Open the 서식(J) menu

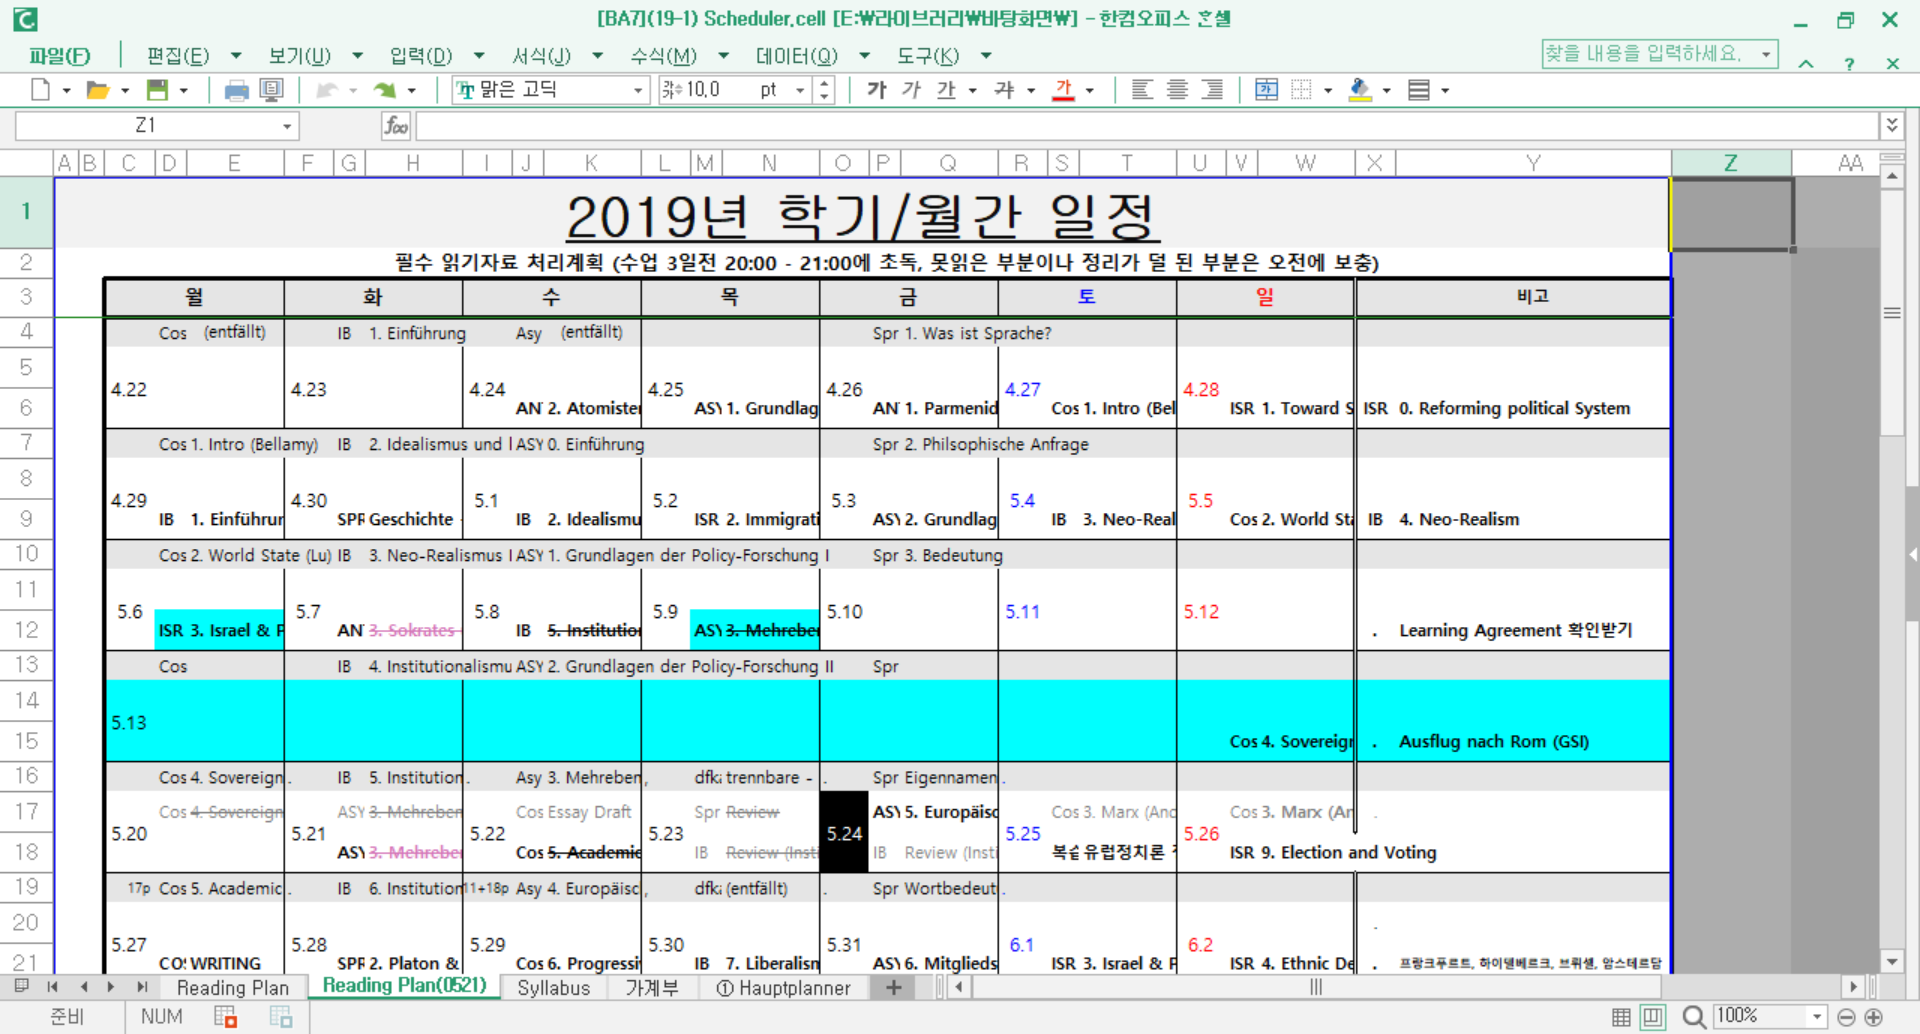click(542, 56)
